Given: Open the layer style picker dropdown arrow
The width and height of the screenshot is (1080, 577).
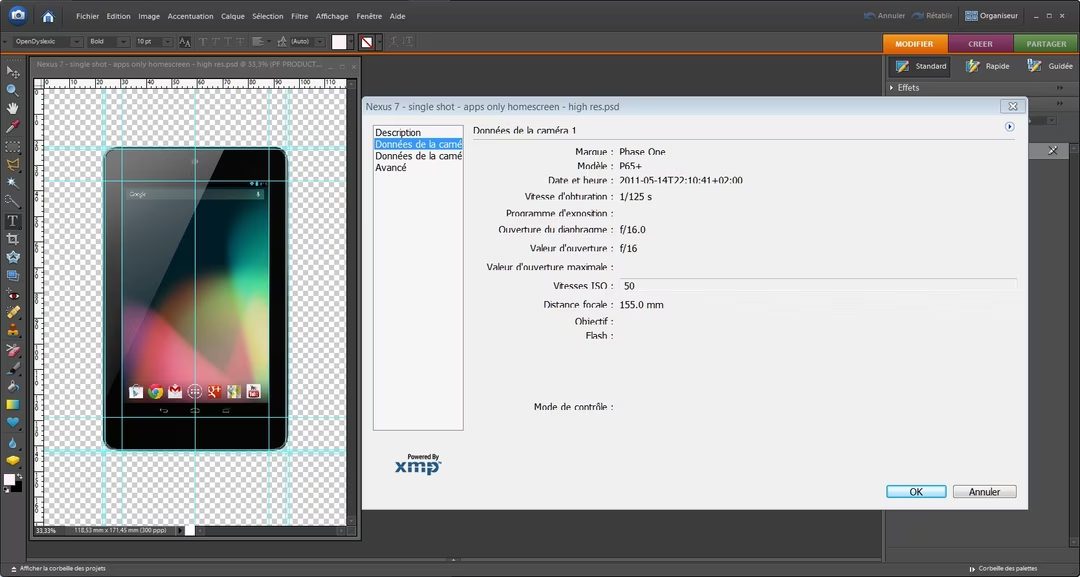Looking at the screenshot, I should pyautogui.click(x=378, y=42).
